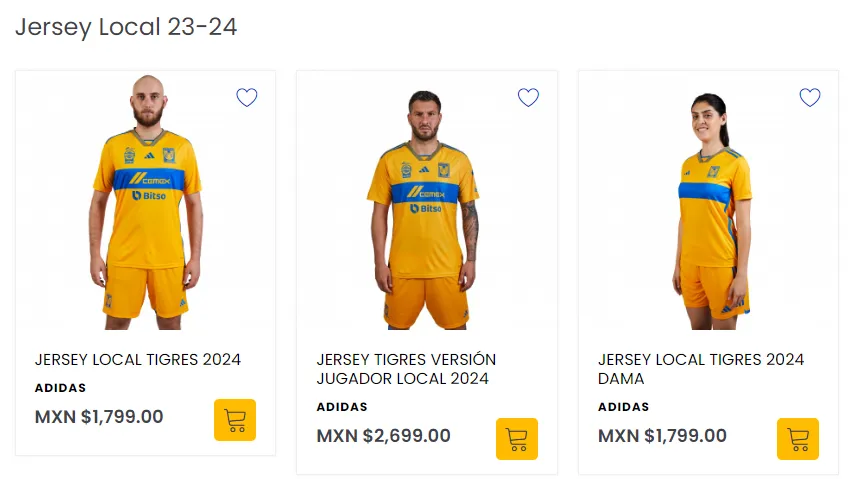
Task: Add Versión Jugador jersey to cart
Action: pos(517,439)
